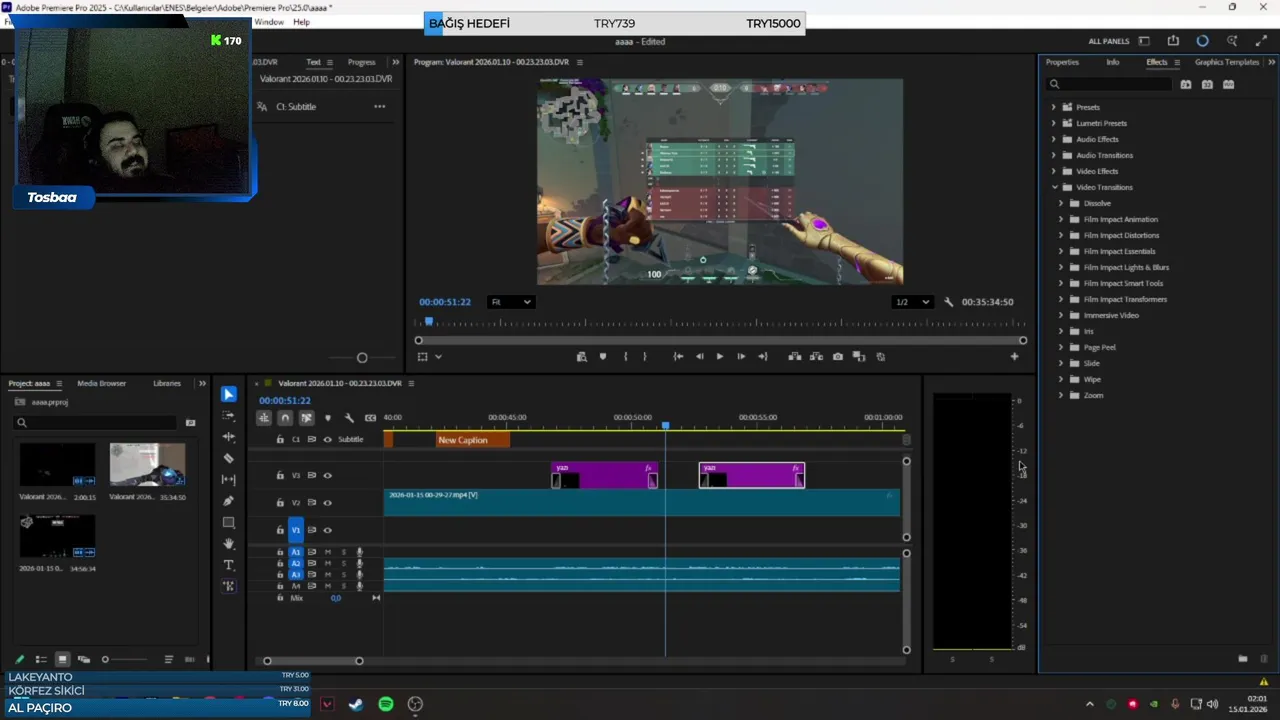Click the Effects panel search field

tap(1110, 85)
